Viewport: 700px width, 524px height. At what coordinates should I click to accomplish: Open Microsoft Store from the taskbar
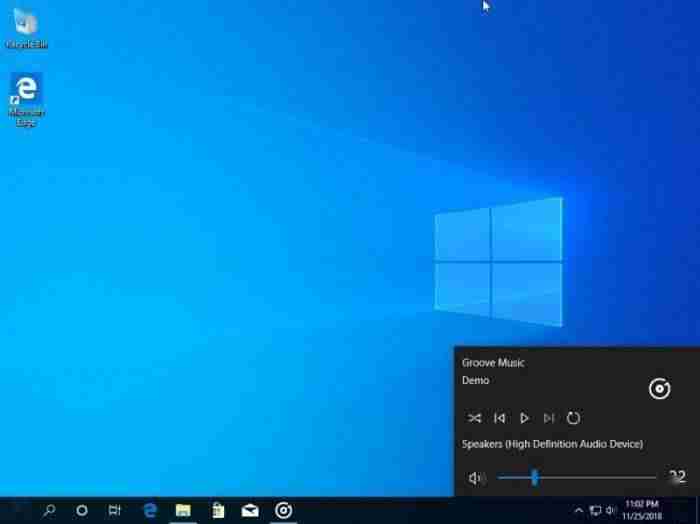pos(218,510)
